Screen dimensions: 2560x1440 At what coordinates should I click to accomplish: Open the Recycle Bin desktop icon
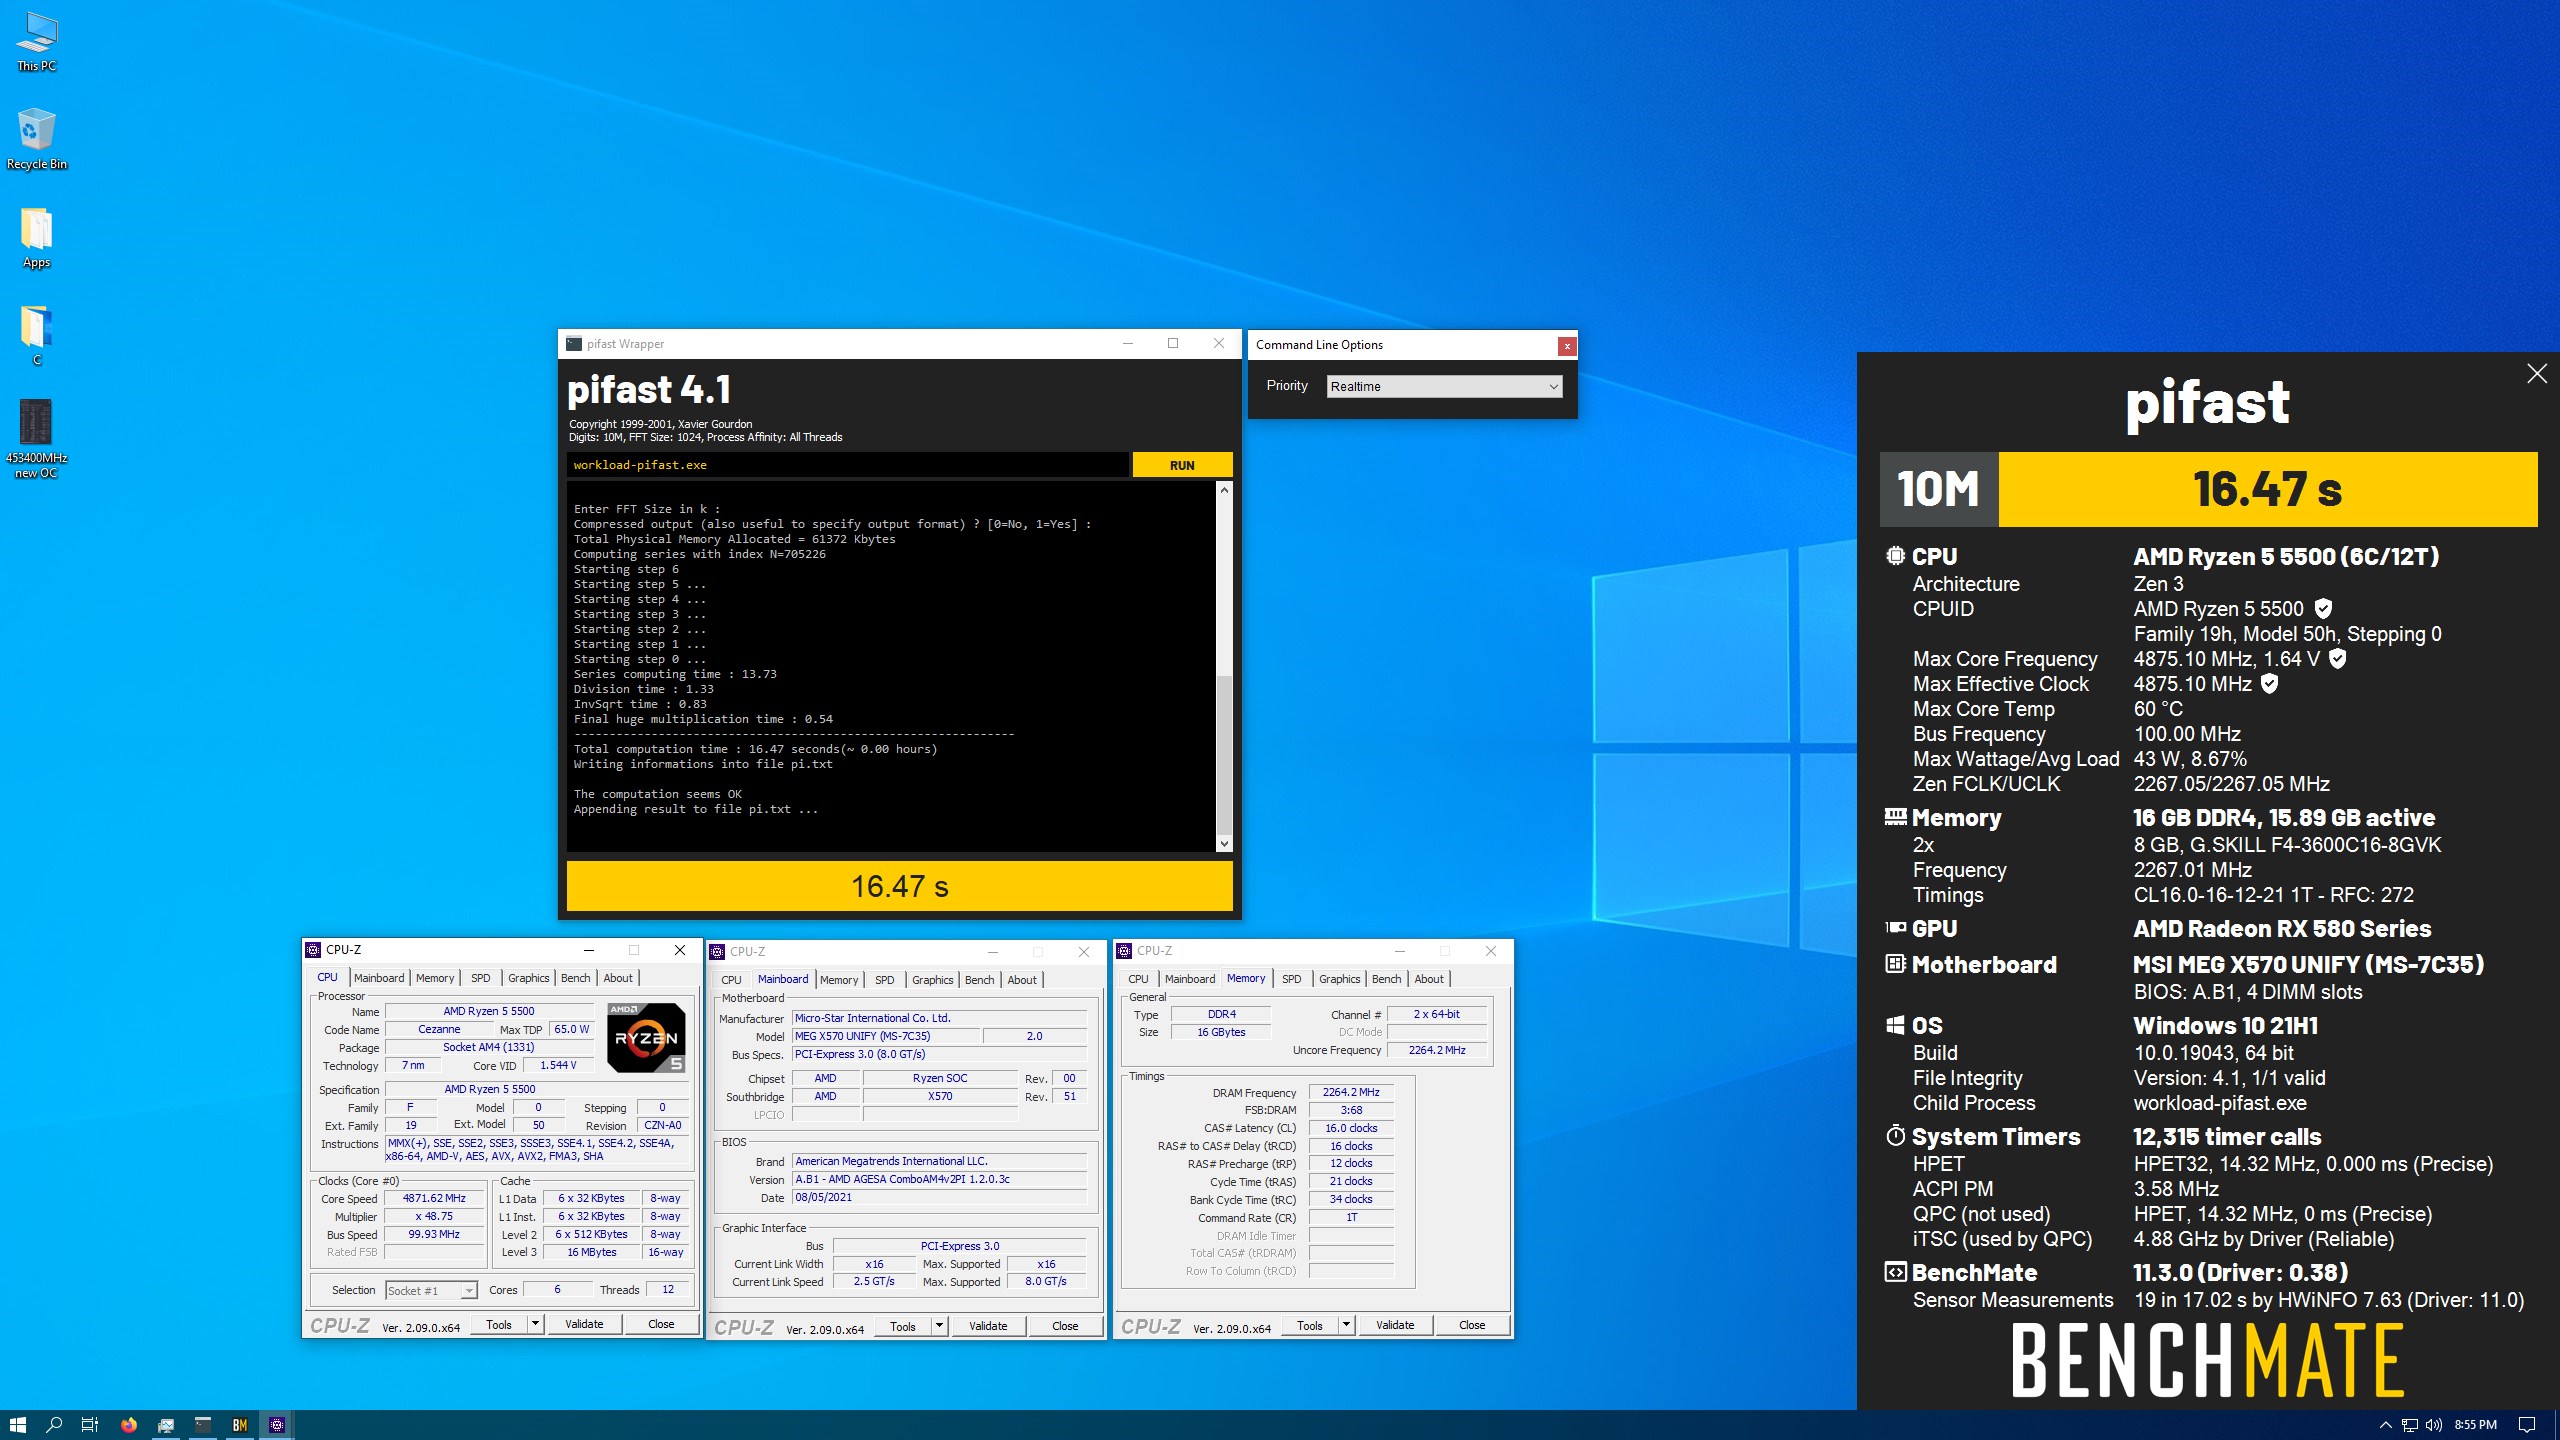pyautogui.click(x=37, y=140)
